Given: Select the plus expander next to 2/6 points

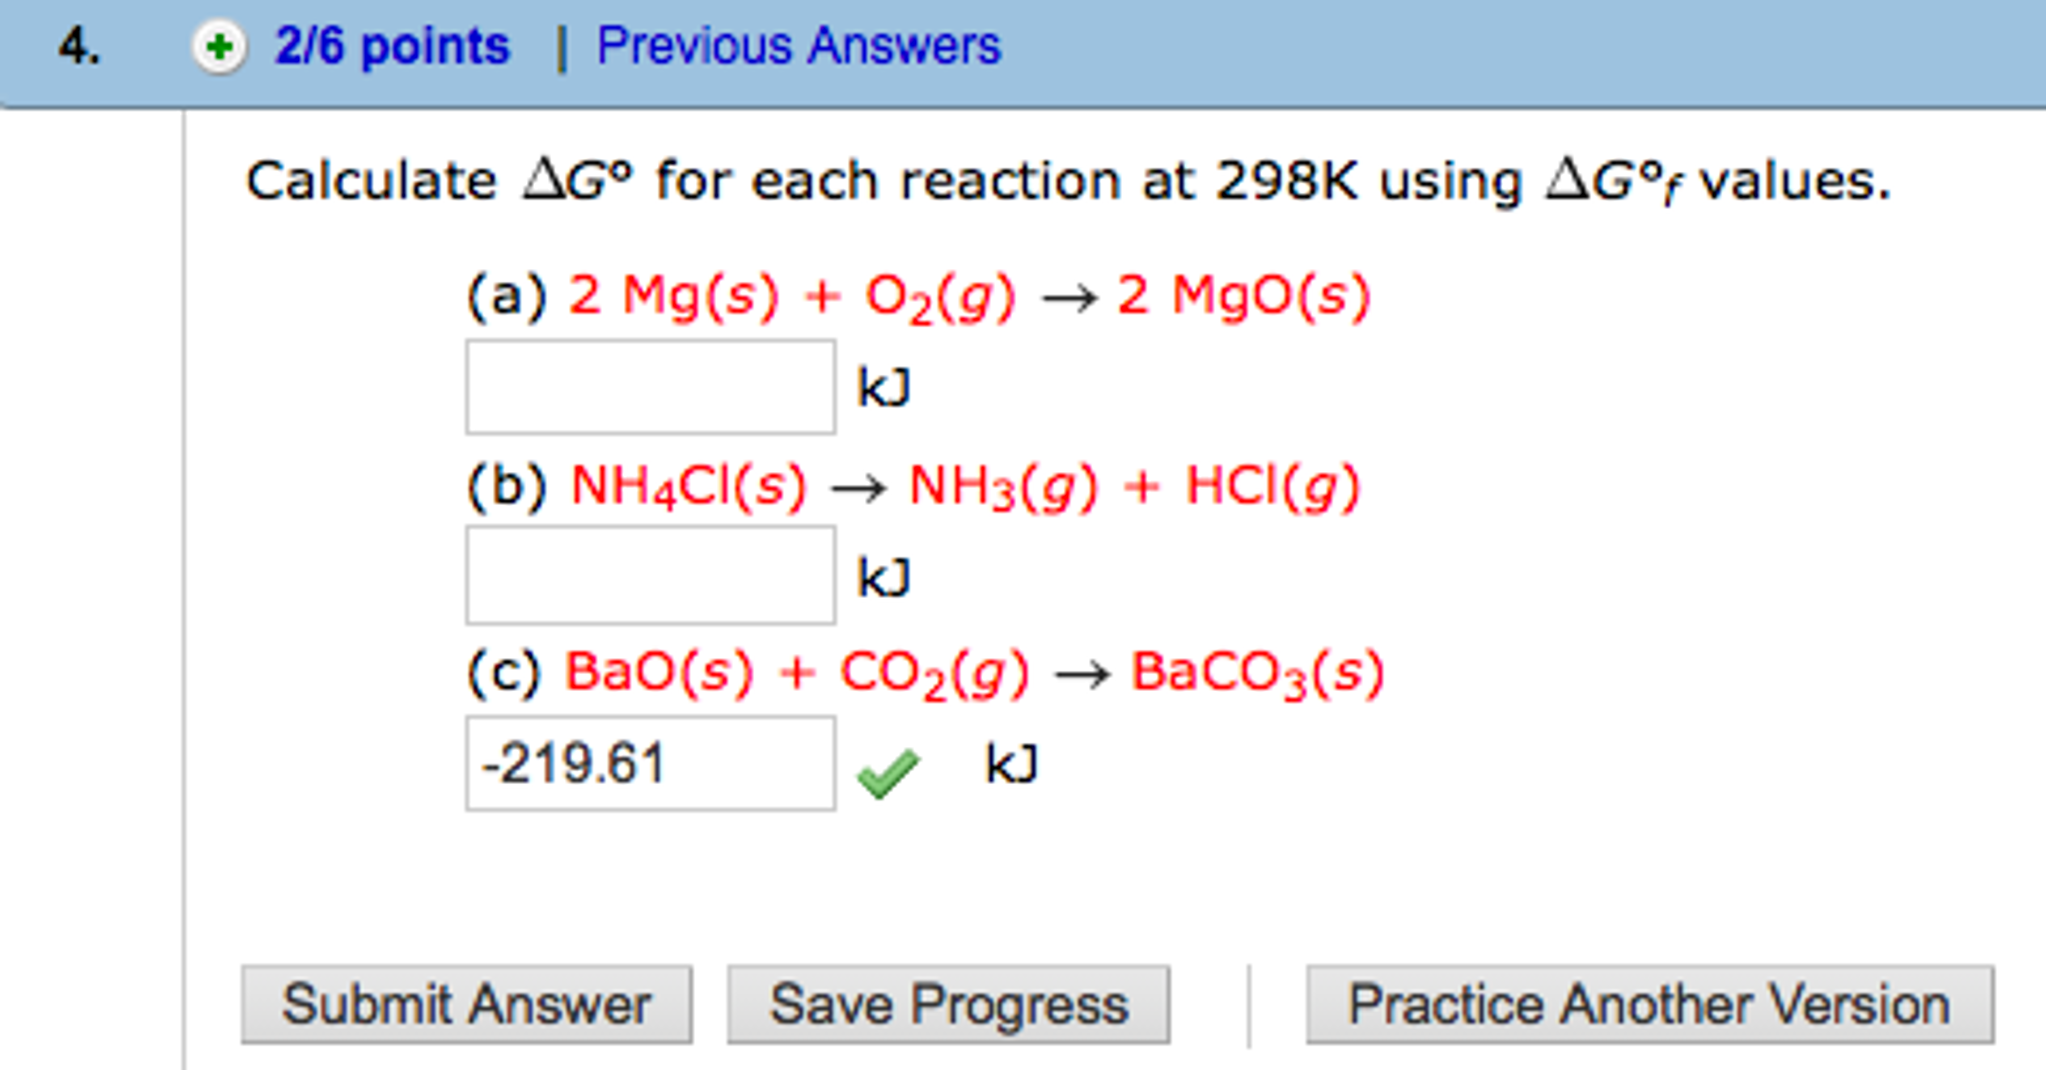Looking at the screenshot, I should (x=221, y=44).
